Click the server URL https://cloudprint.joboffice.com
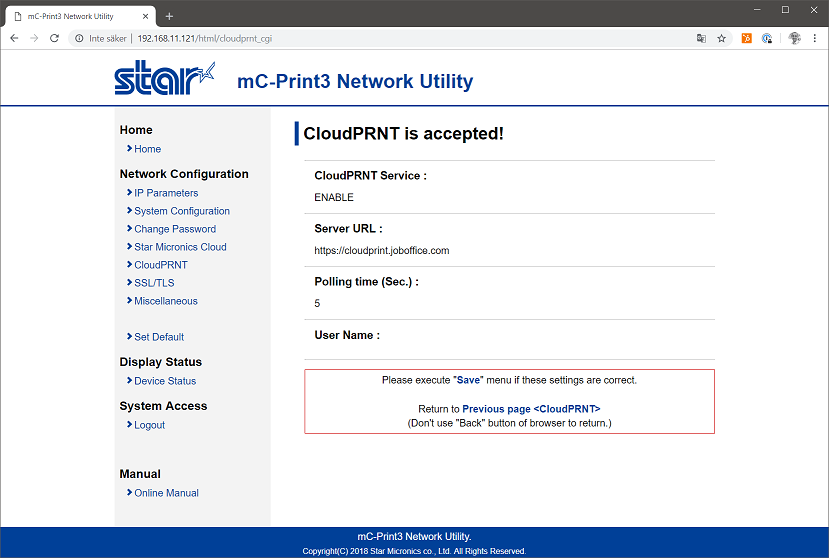The height and width of the screenshot is (558, 829). (382, 251)
